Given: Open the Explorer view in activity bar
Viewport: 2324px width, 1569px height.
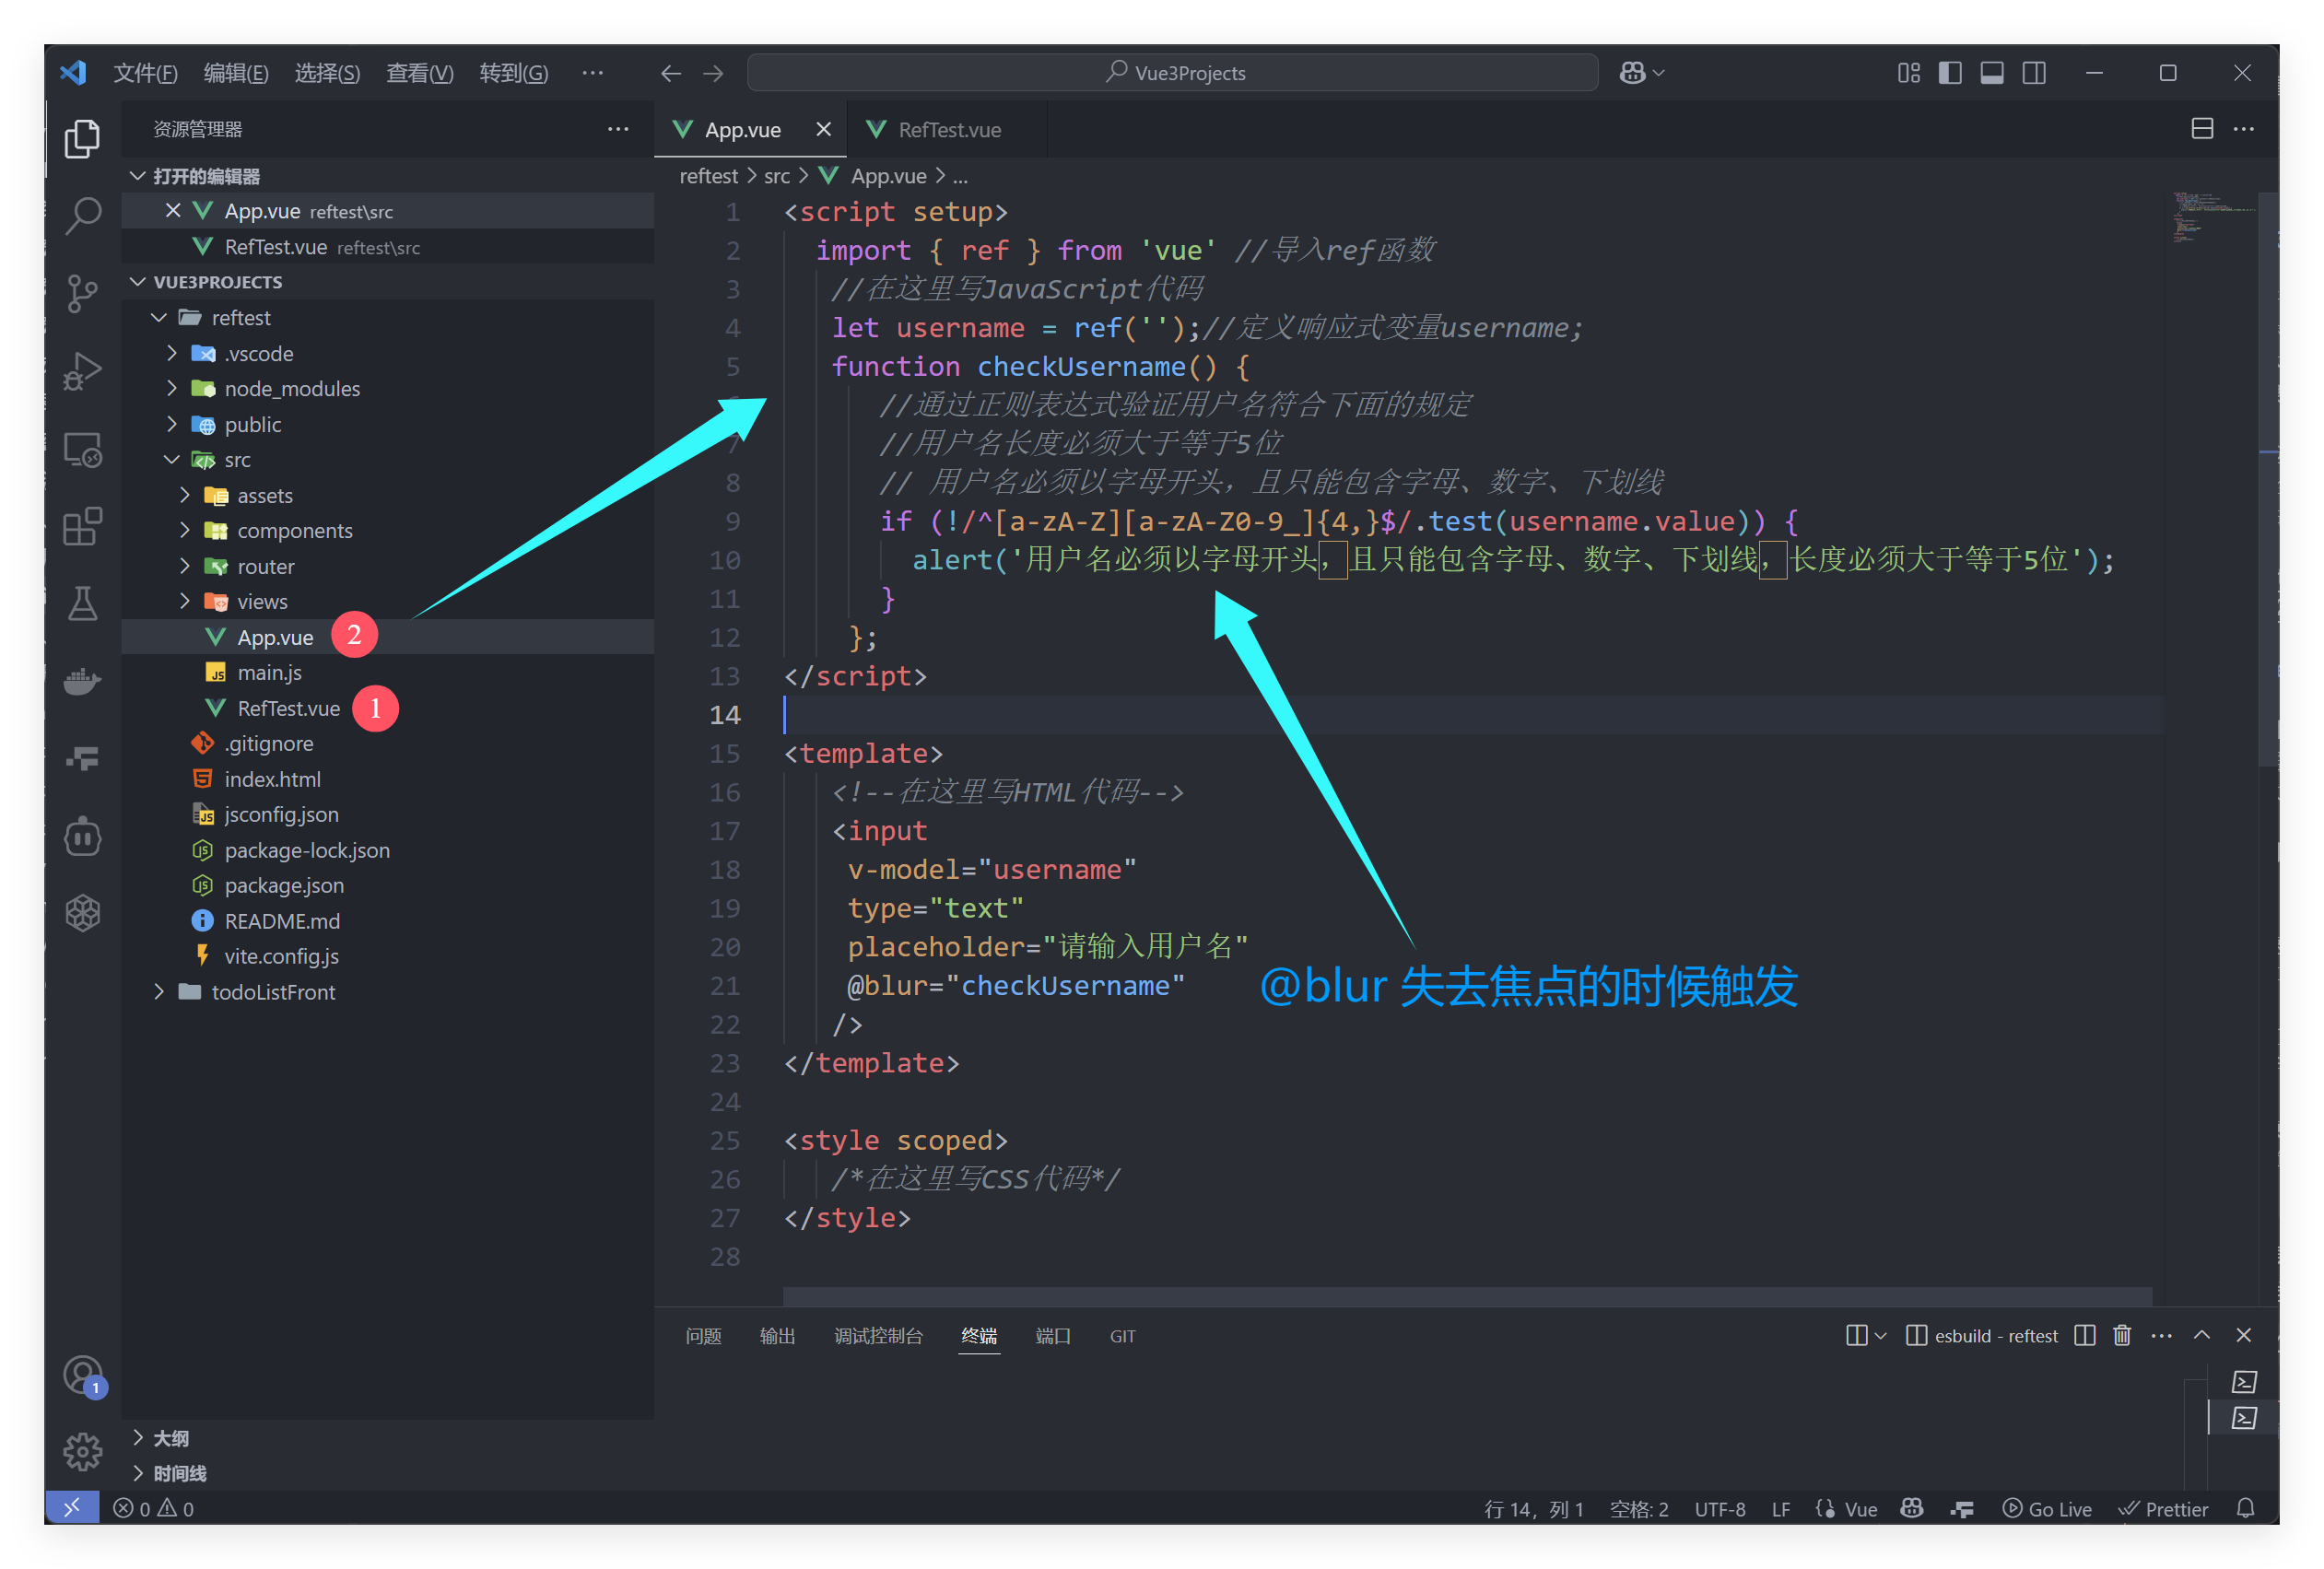Looking at the screenshot, I should (83, 138).
